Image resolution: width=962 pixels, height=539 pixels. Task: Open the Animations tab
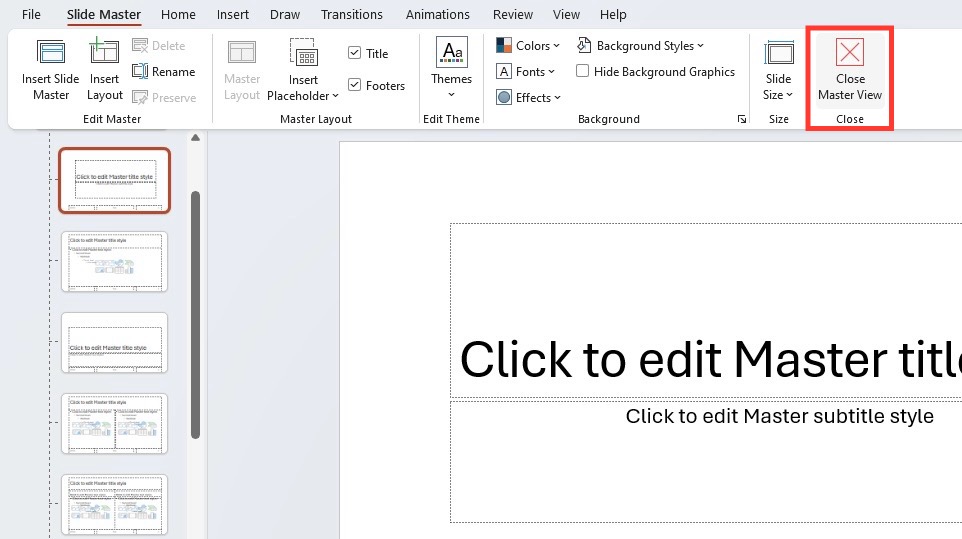click(437, 14)
